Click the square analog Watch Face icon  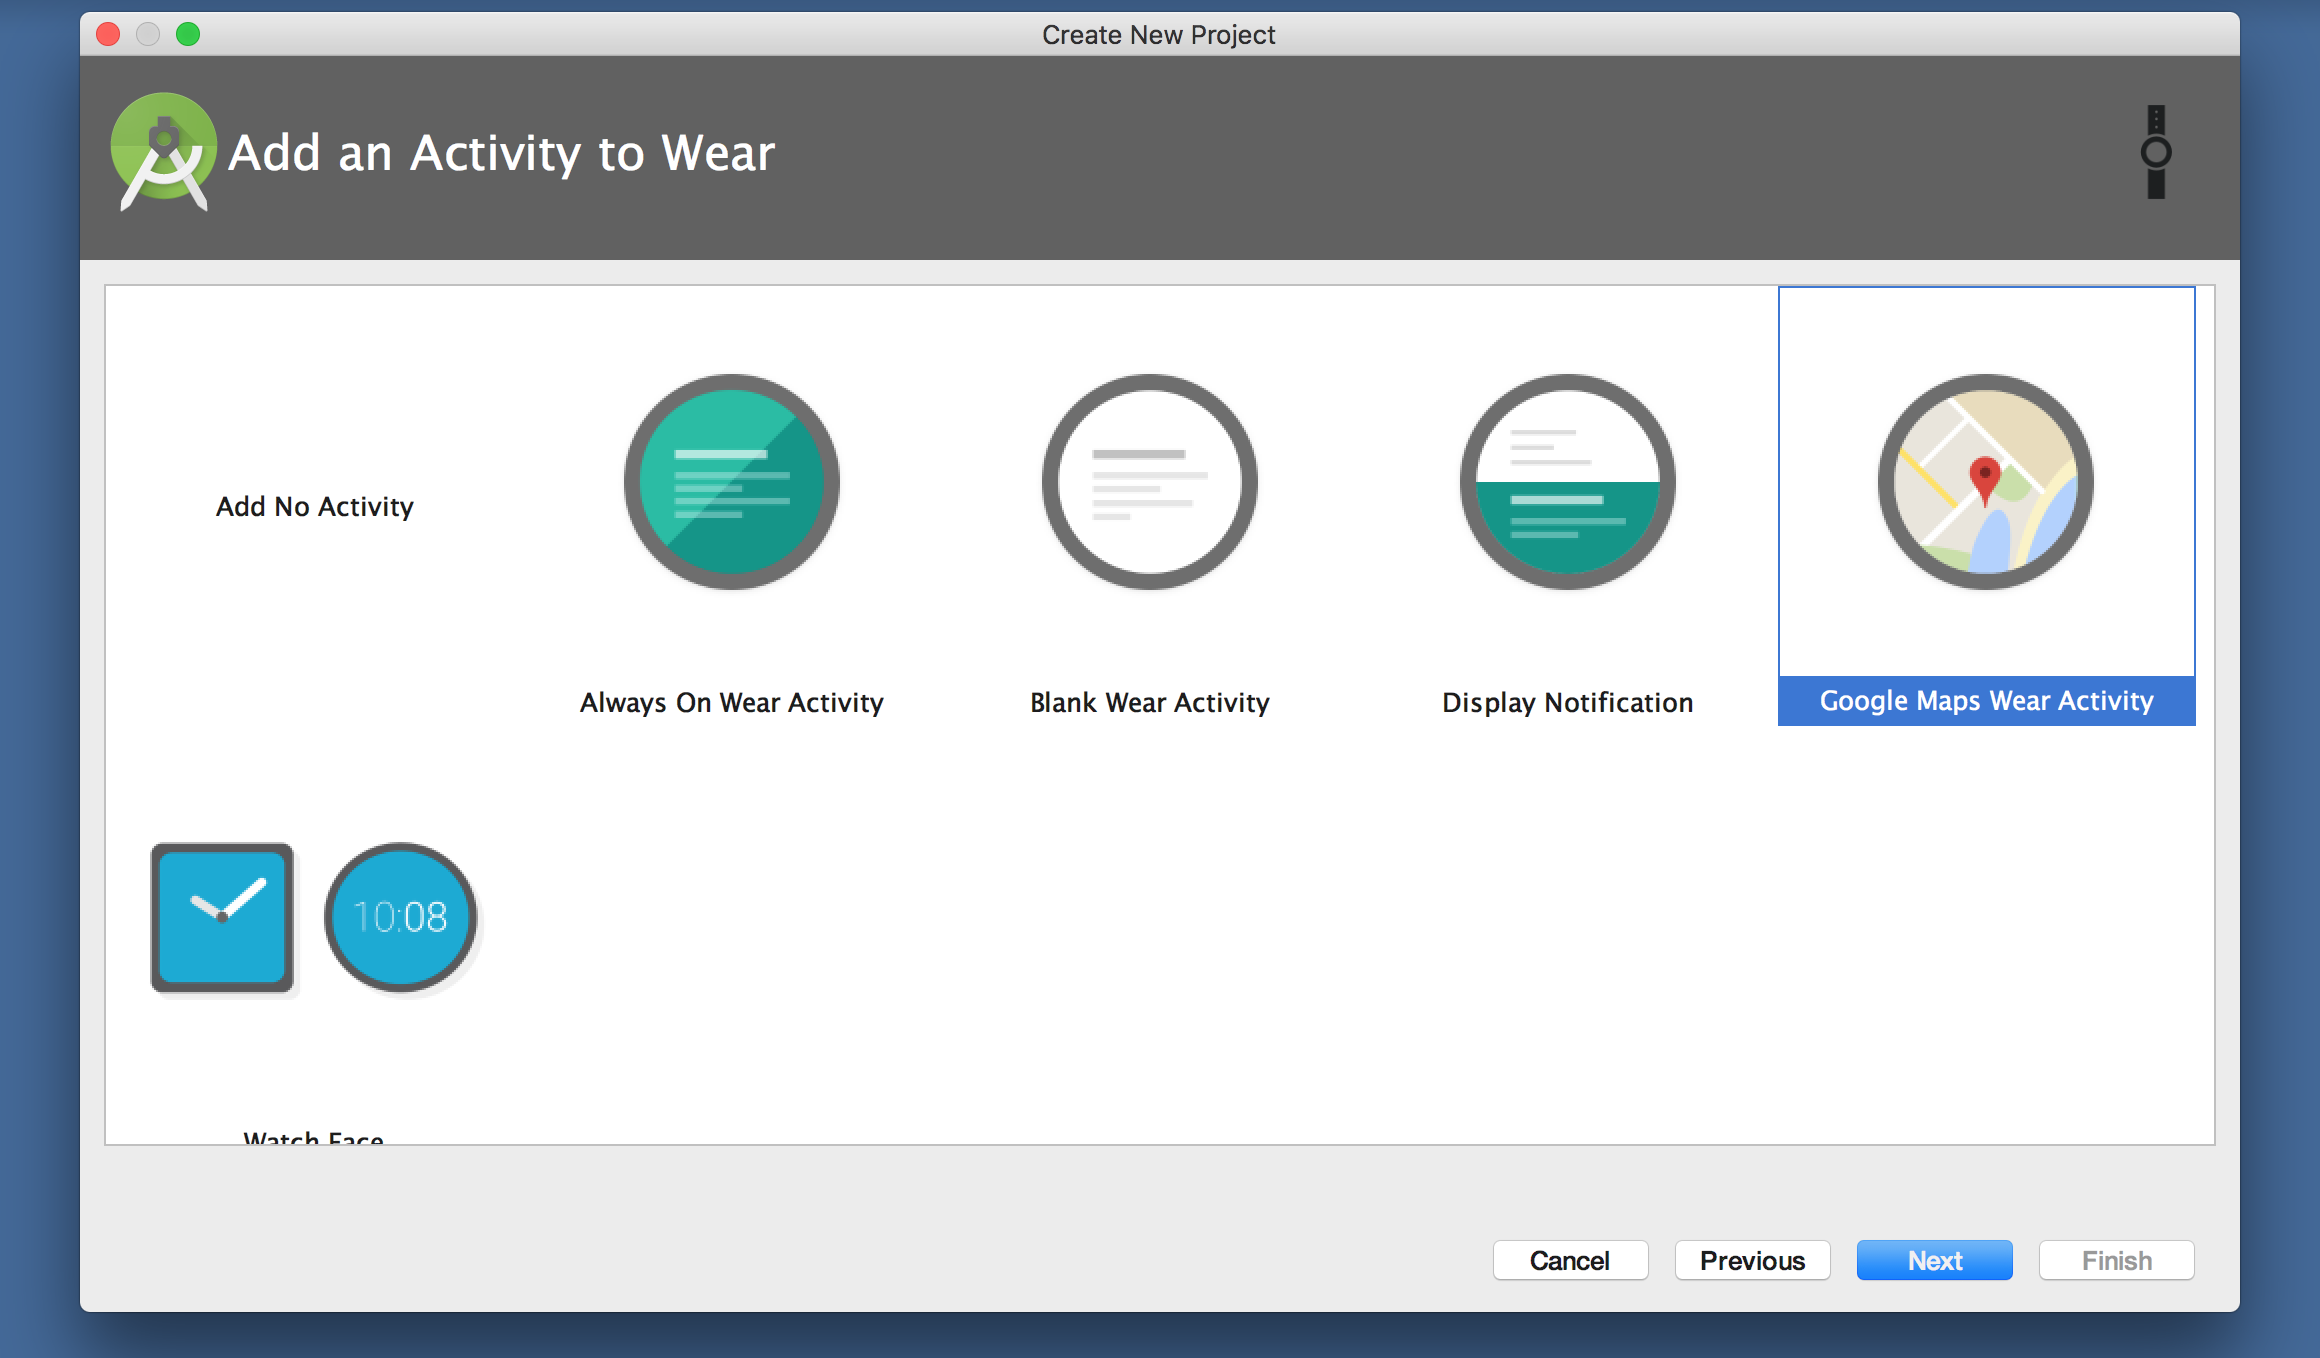[222, 917]
